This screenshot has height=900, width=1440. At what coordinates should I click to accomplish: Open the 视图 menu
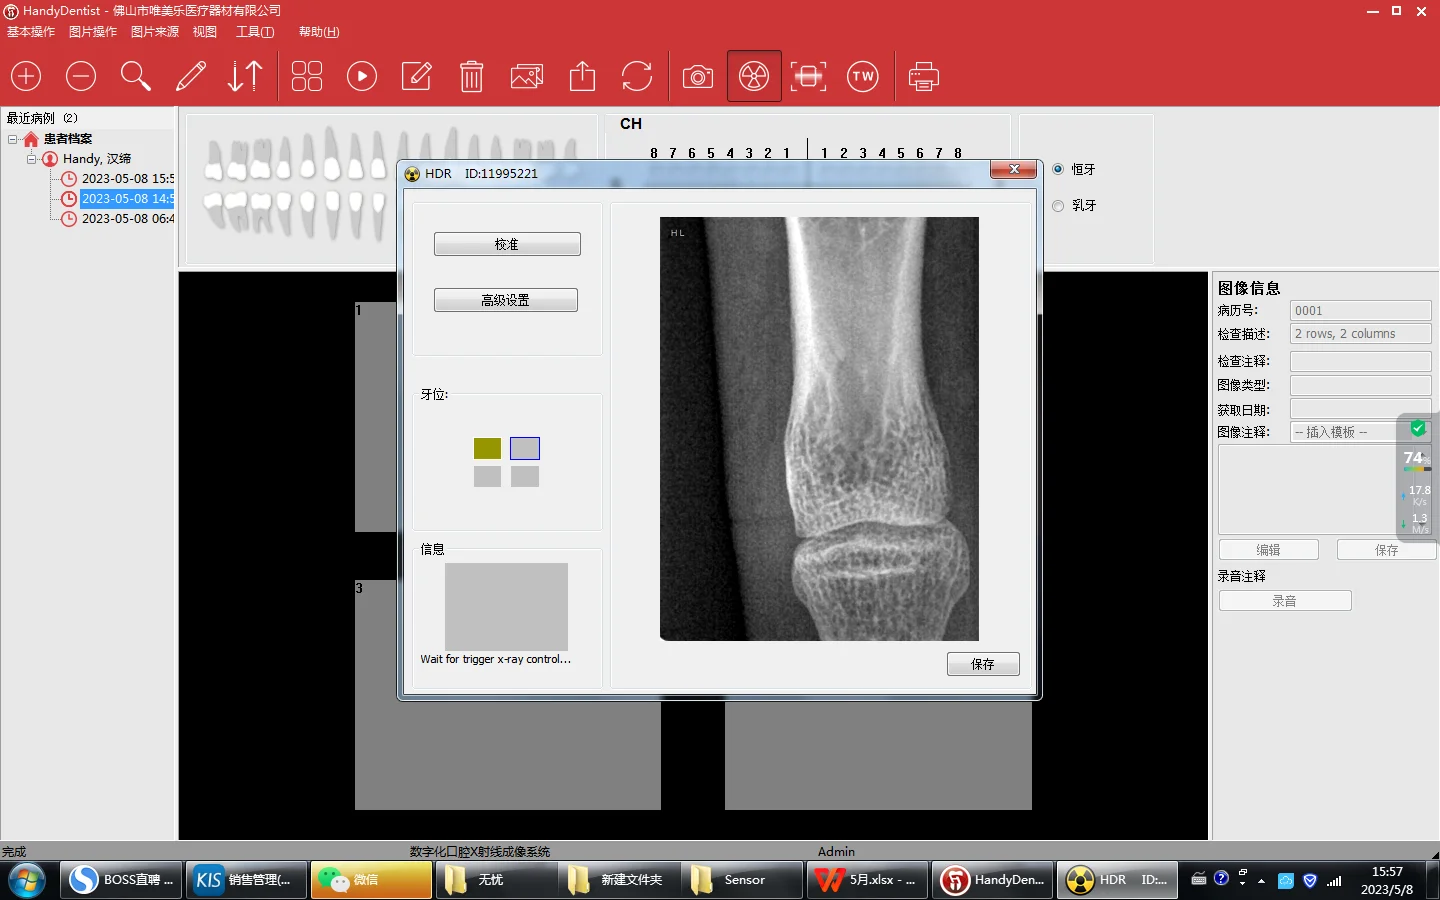205,32
